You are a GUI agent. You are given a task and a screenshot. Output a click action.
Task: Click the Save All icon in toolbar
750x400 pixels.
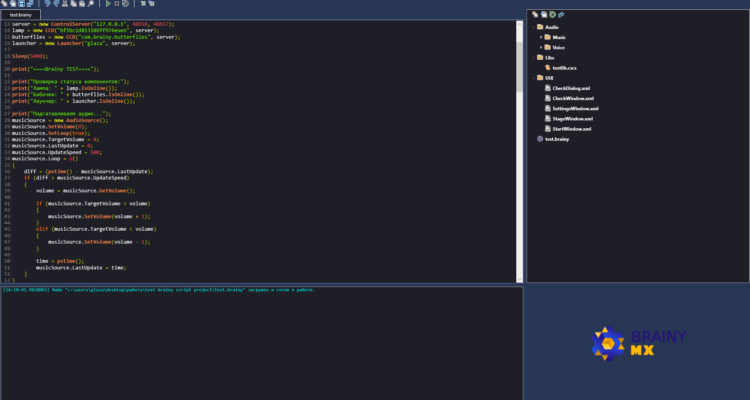point(30,3)
